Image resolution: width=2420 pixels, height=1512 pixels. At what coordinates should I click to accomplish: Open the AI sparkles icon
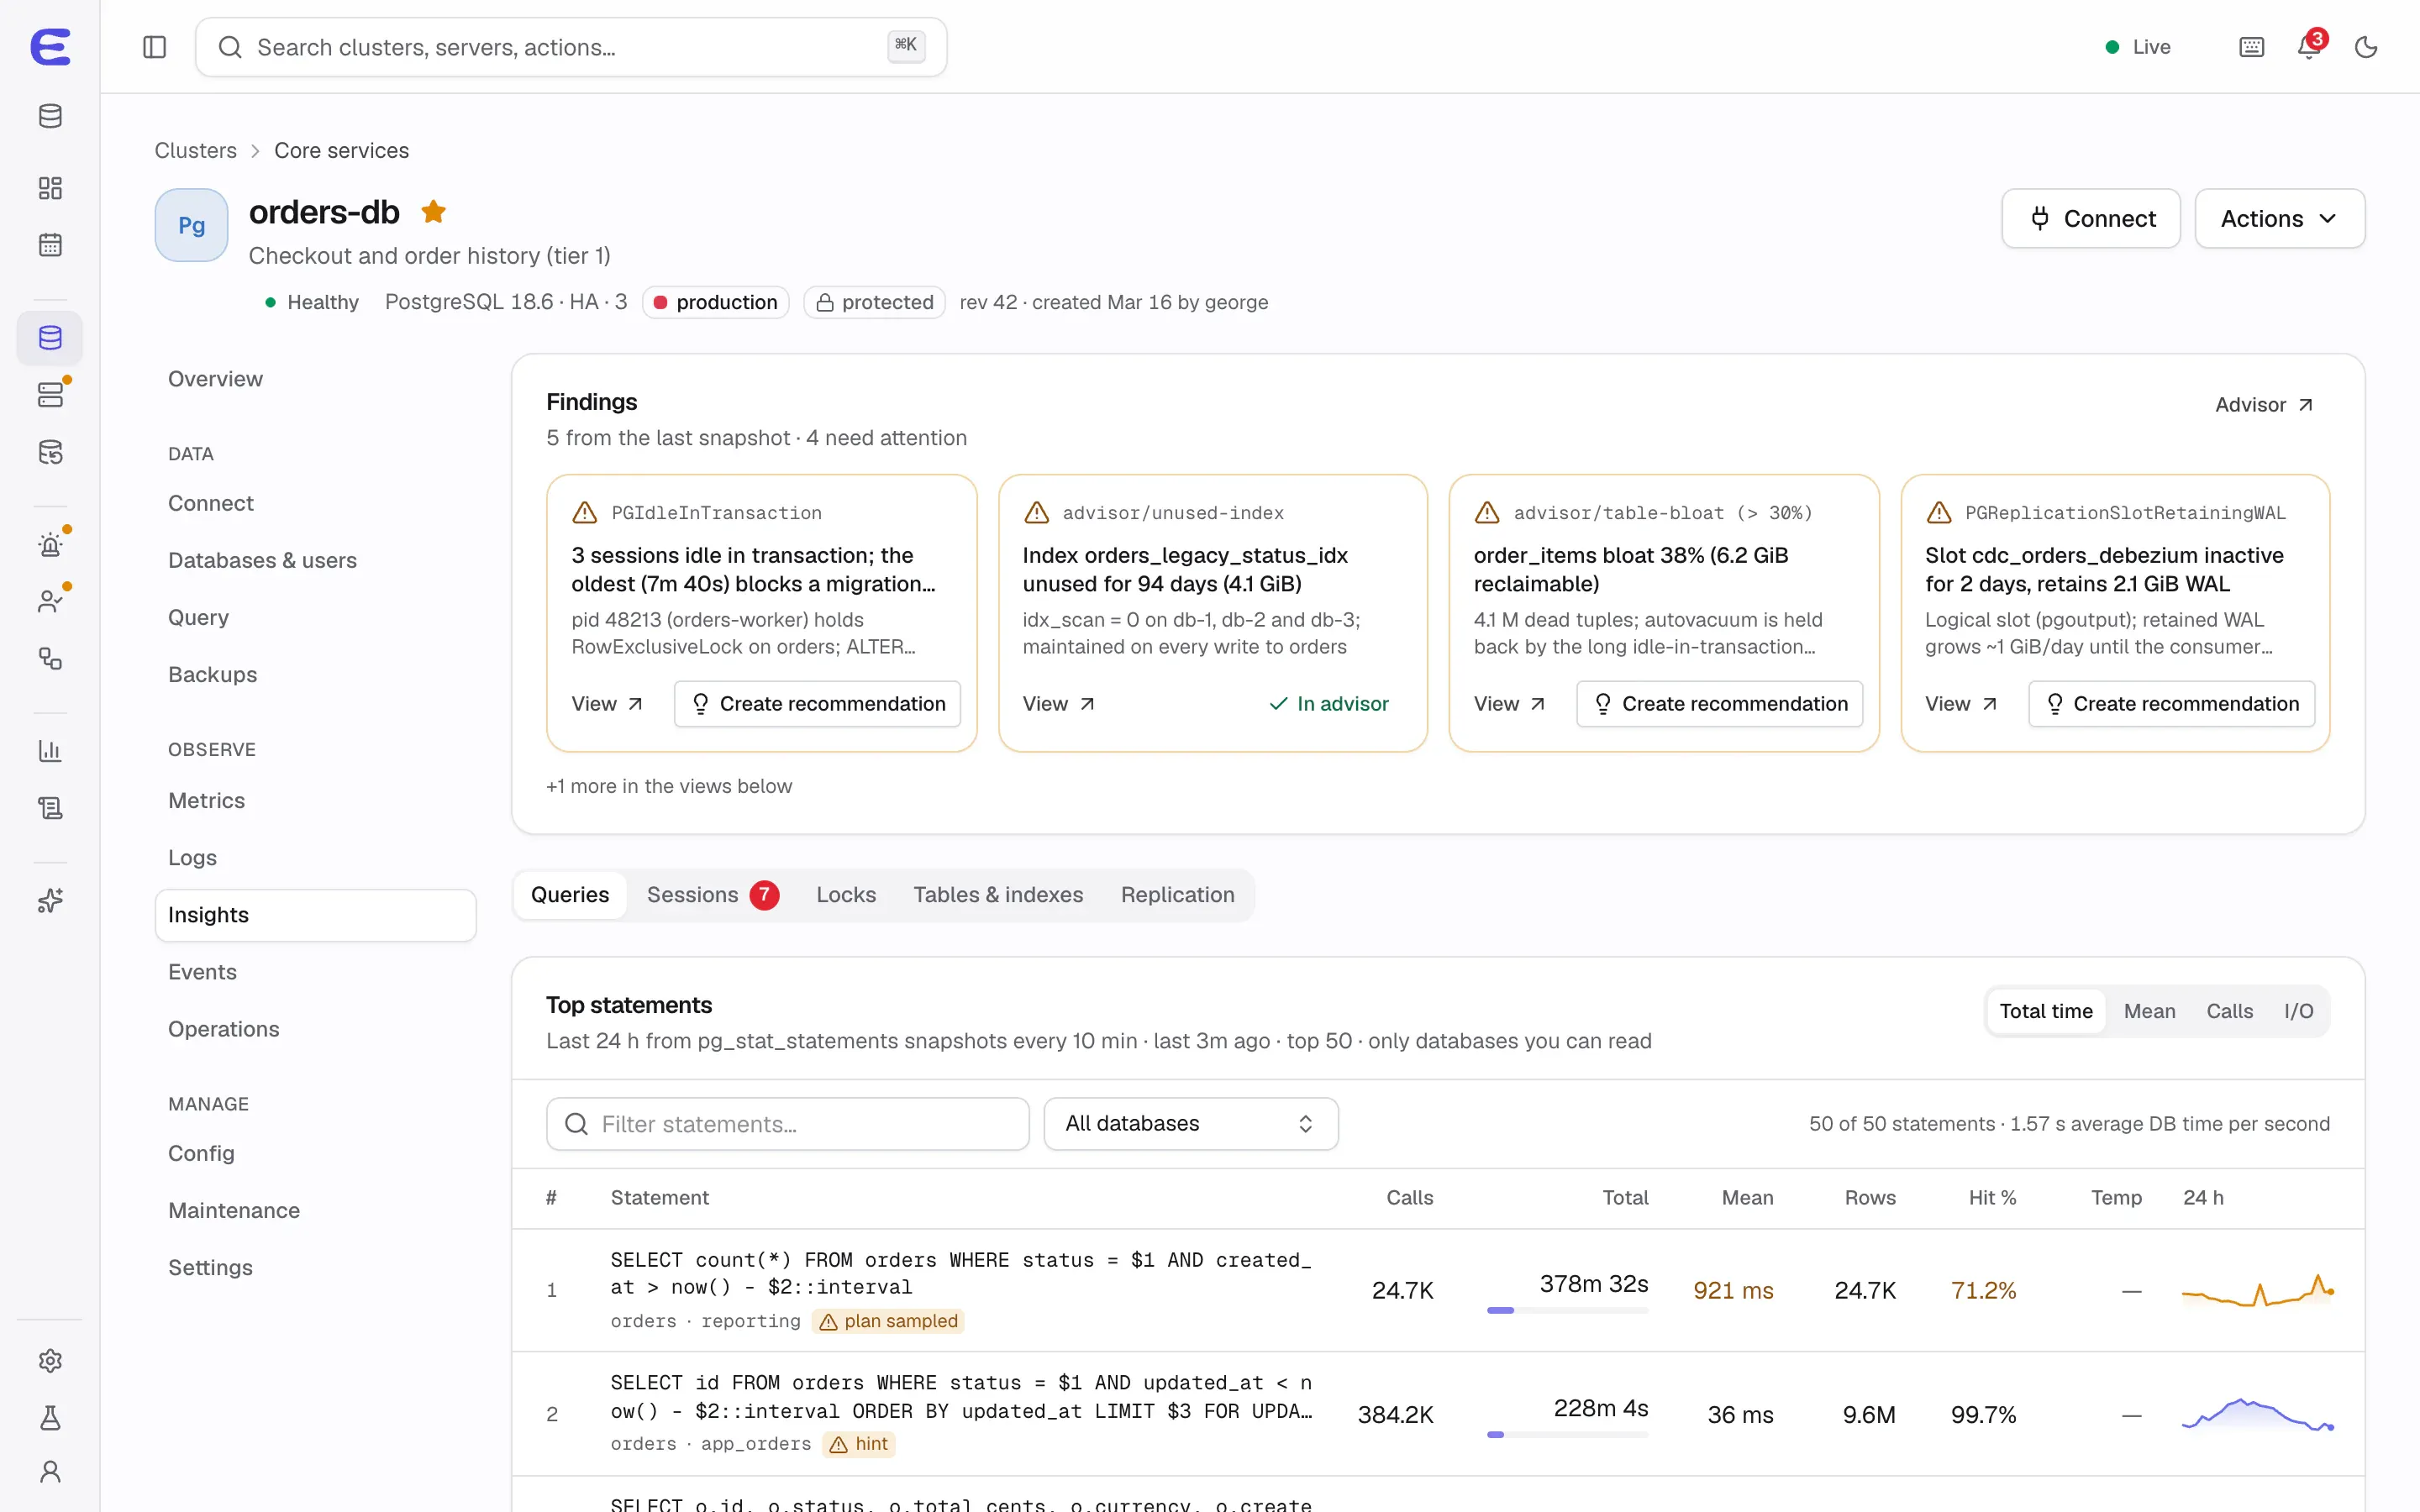50,901
